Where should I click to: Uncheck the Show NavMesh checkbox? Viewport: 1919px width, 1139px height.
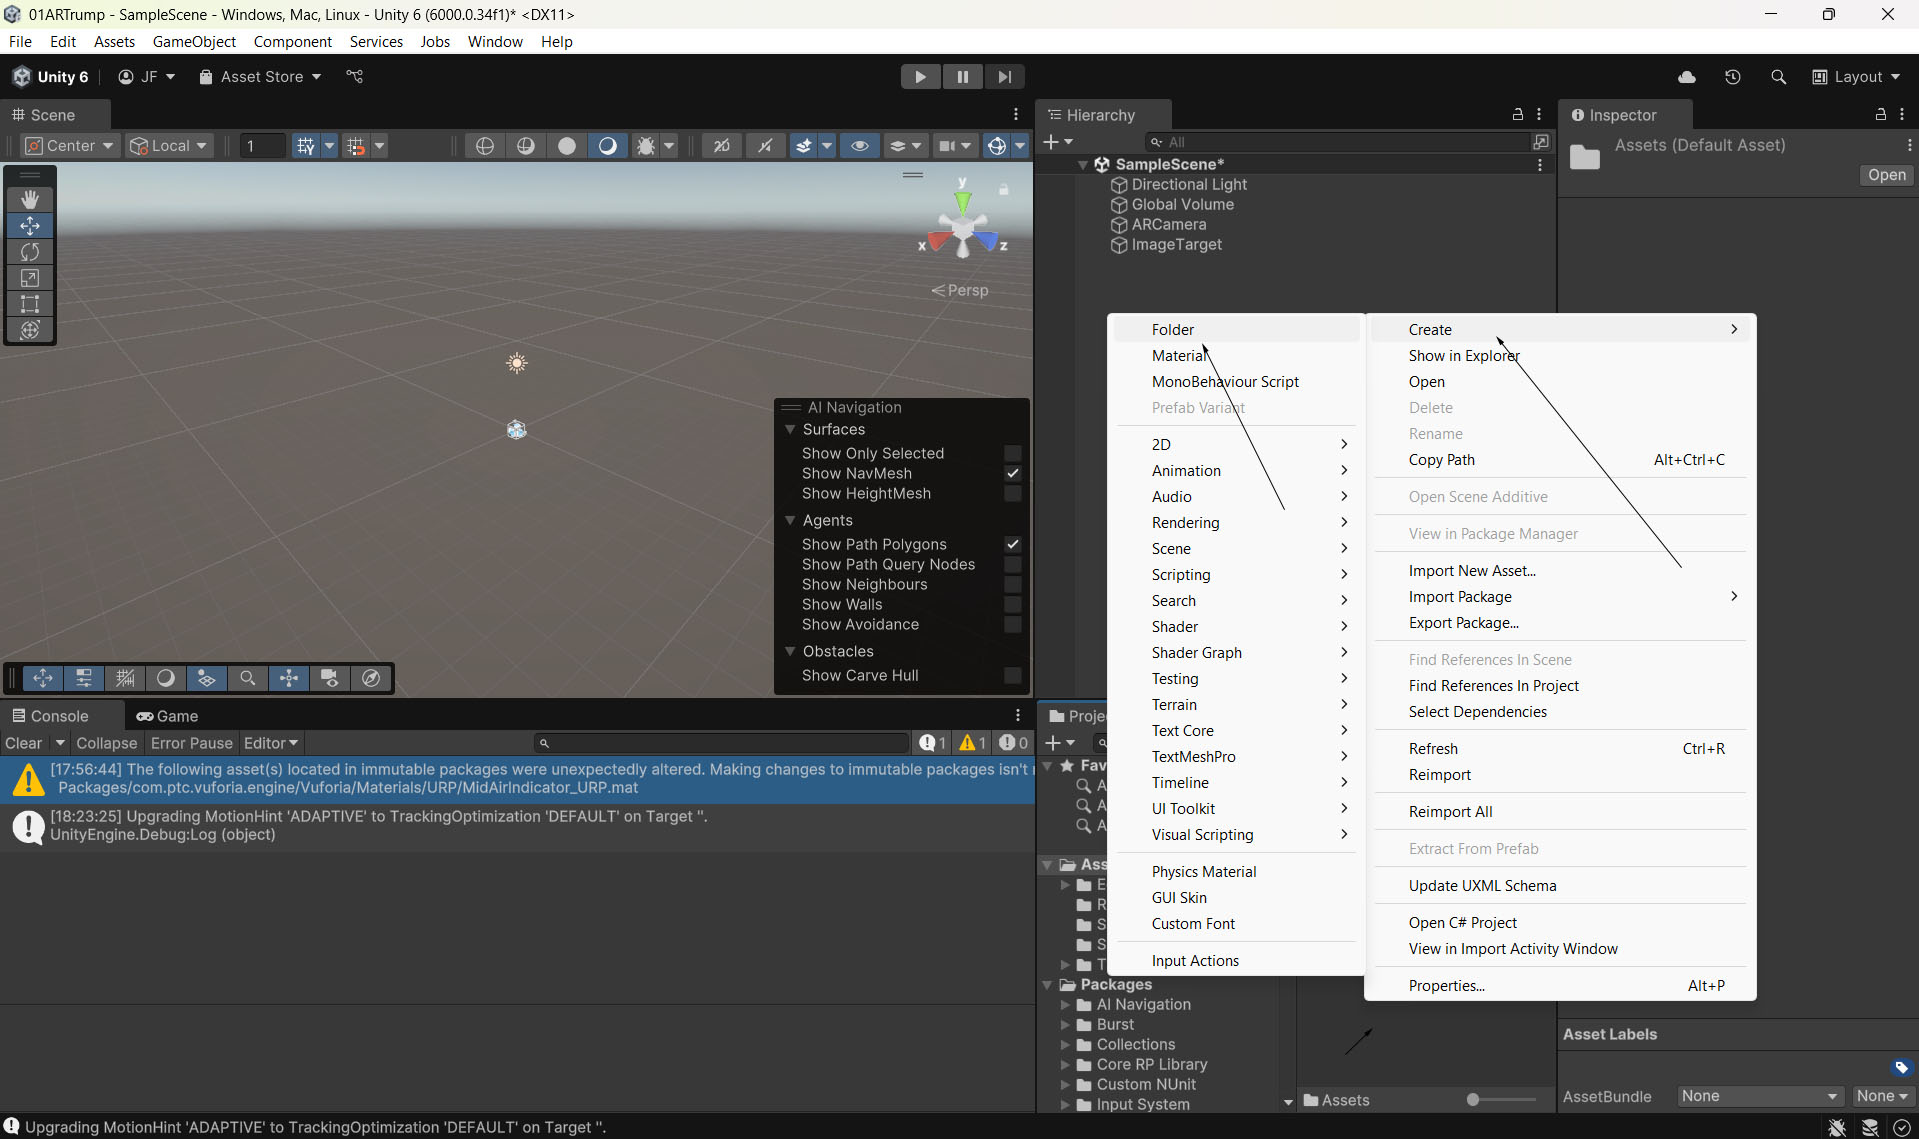pos(1012,473)
